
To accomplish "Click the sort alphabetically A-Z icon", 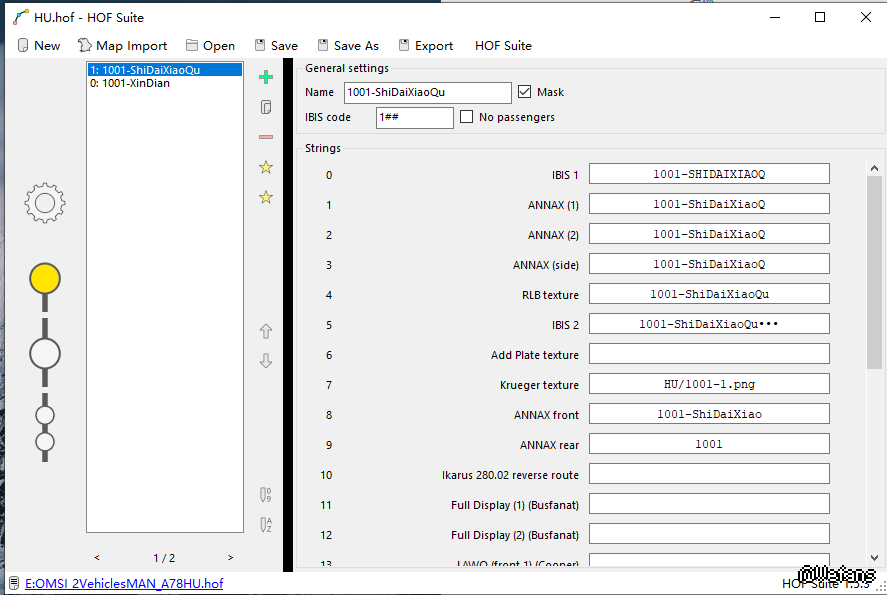I will click(266, 524).
